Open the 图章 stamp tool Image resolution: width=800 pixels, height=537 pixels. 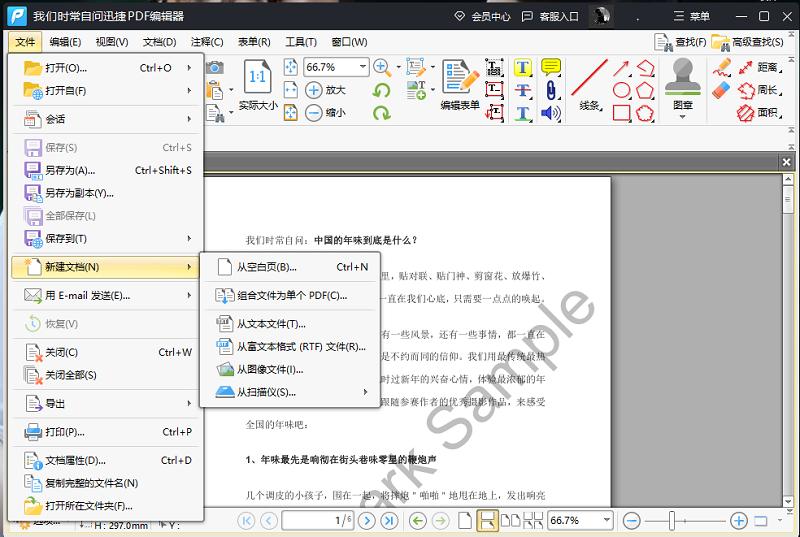[683, 84]
